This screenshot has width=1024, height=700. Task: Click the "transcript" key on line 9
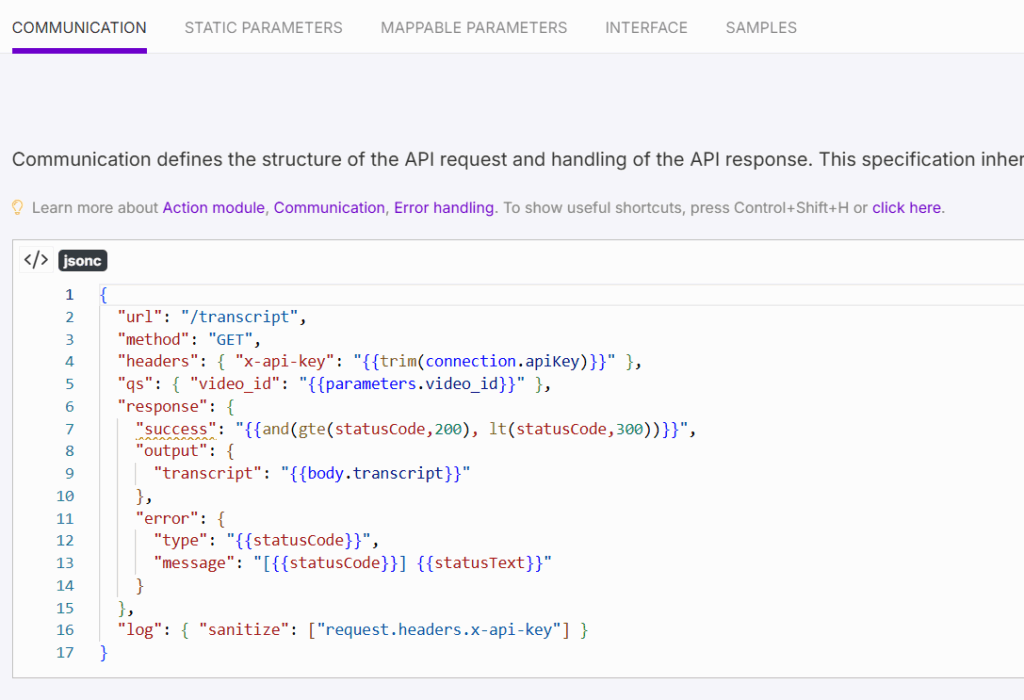pyautogui.click(x=208, y=473)
